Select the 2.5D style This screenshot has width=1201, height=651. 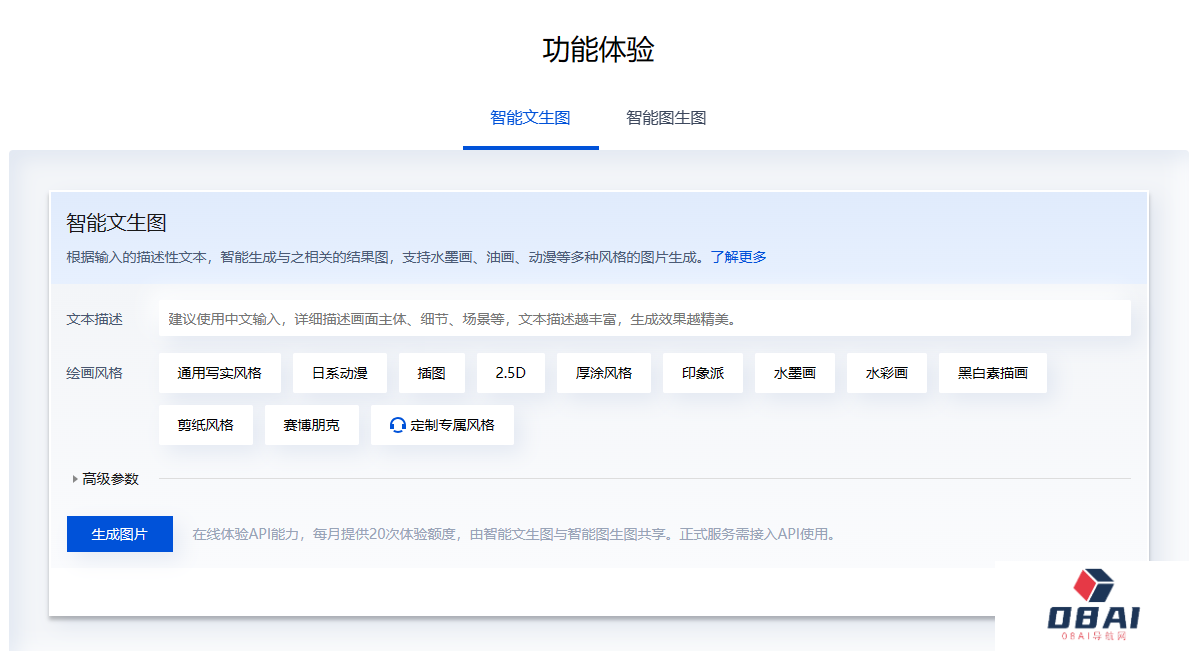click(x=510, y=373)
